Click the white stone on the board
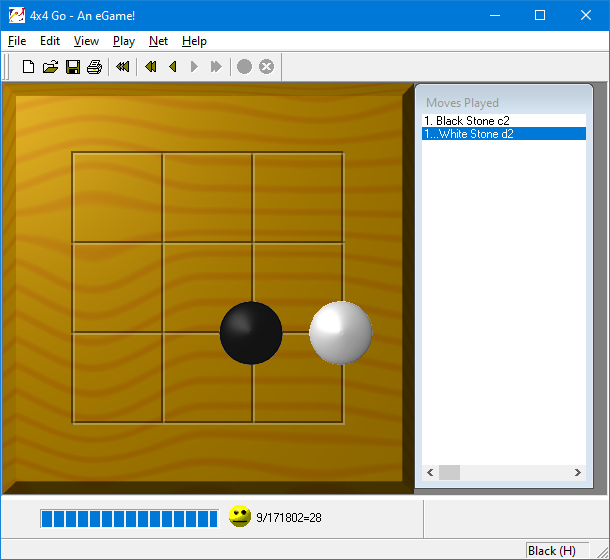The width and height of the screenshot is (610, 560). [x=341, y=333]
